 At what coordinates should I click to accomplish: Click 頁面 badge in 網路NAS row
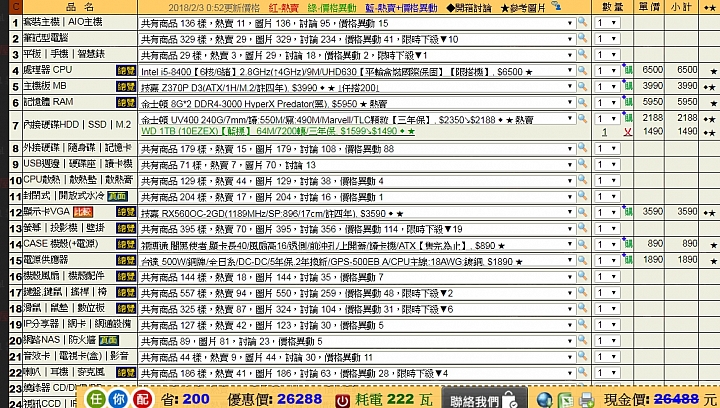109,340
